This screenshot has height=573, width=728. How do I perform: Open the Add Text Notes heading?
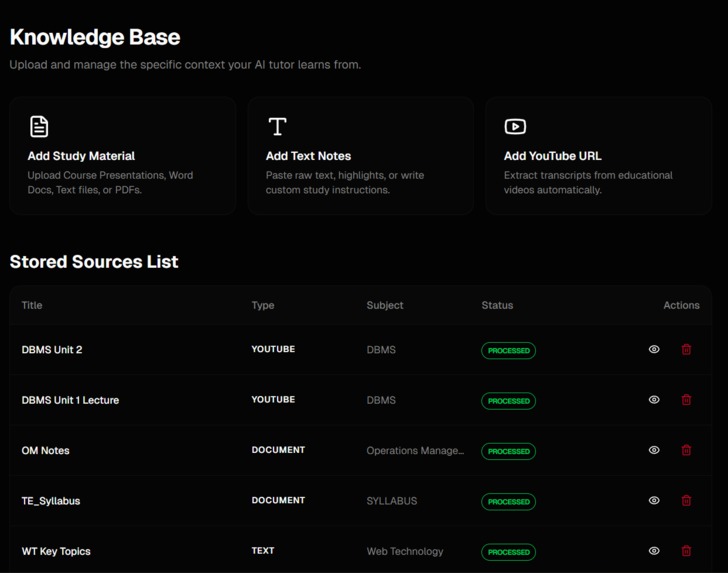[308, 156]
